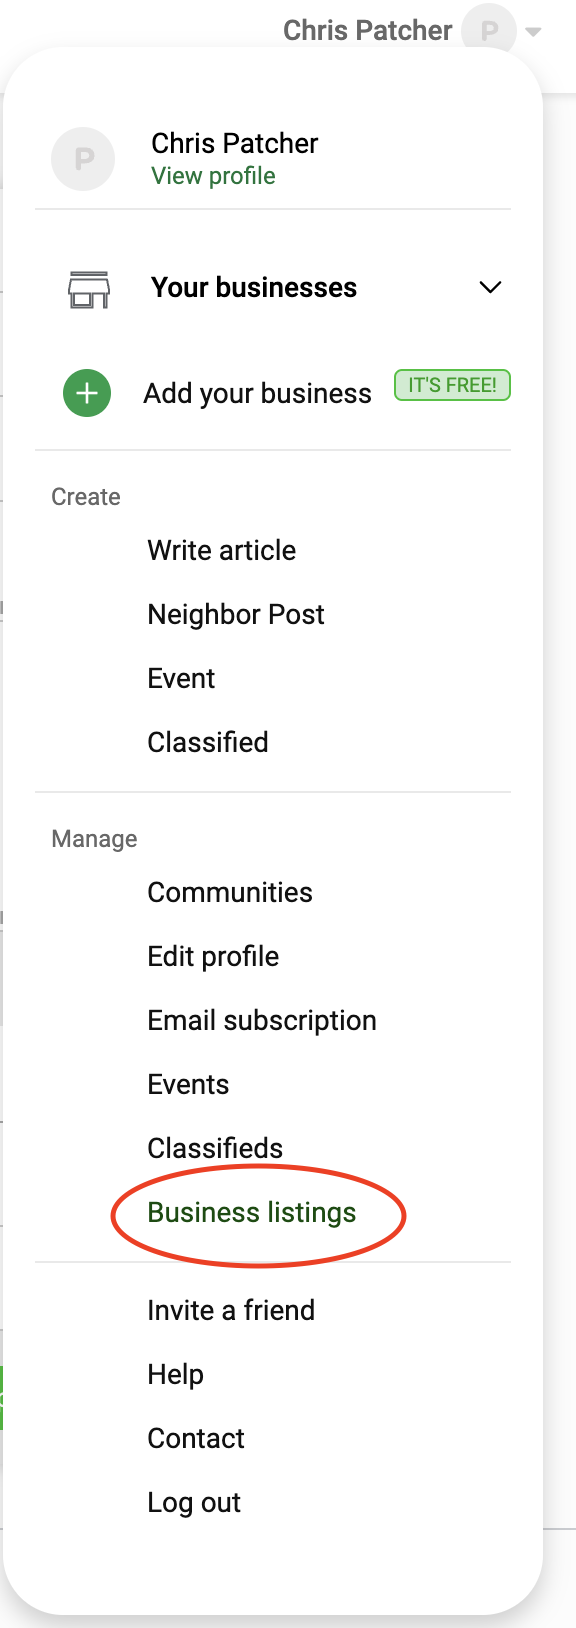Expand the Your businesses chevron
The image size is (576, 1628).
[x=490, y=288]
